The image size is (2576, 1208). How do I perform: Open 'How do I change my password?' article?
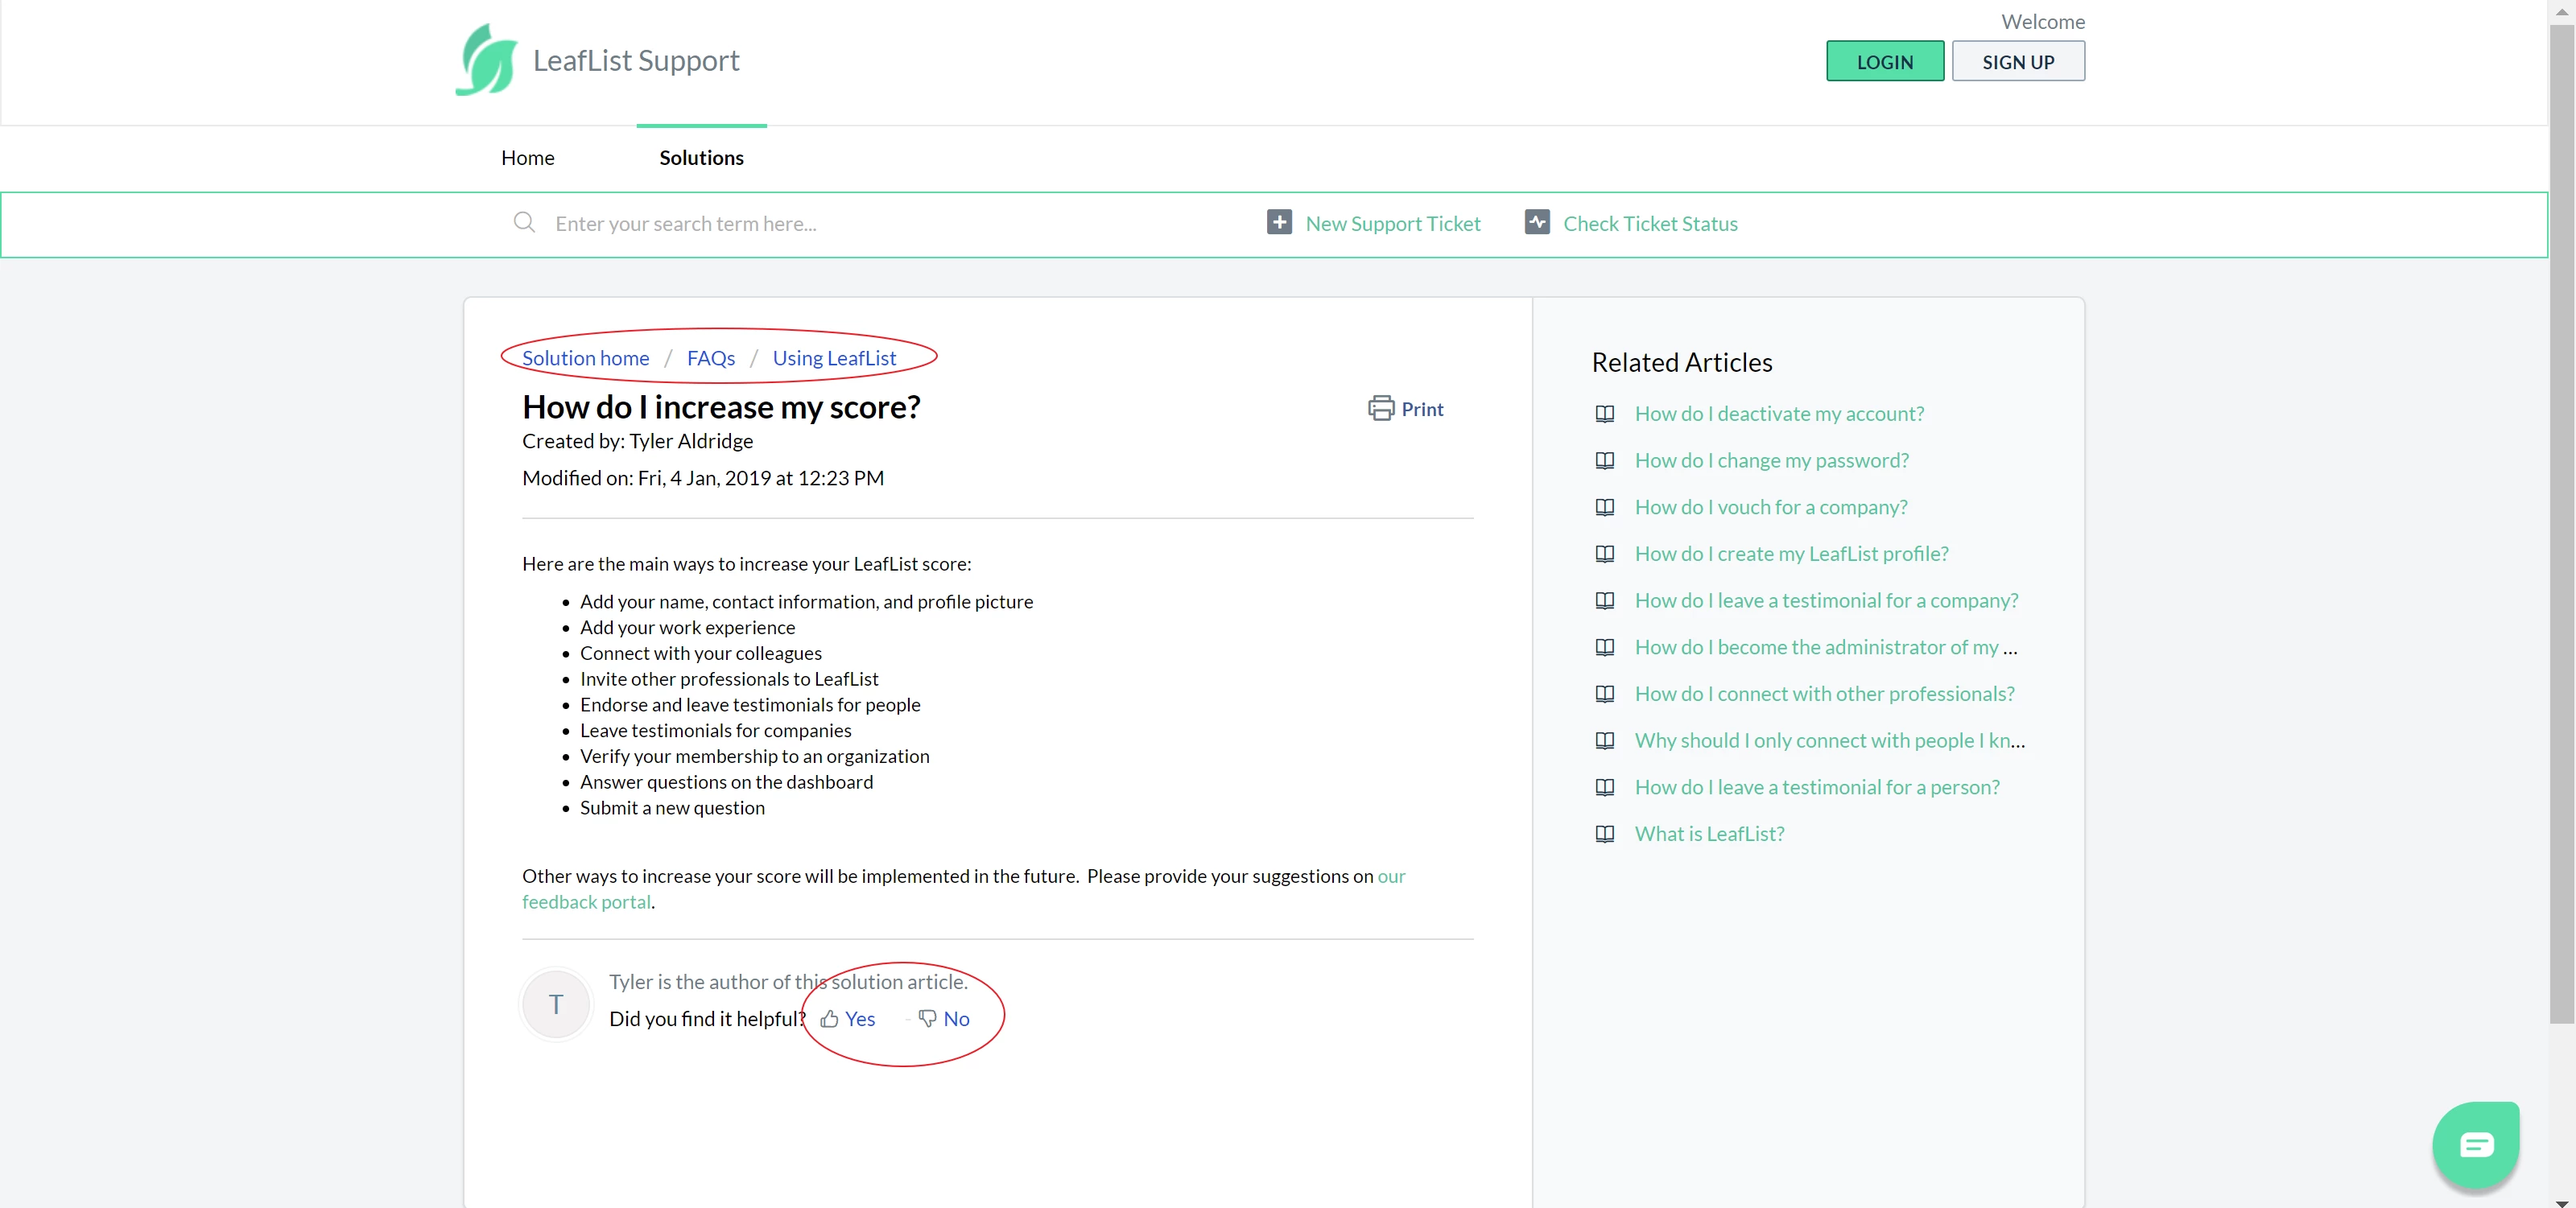pyautogui.click(x=1771, y=461)
